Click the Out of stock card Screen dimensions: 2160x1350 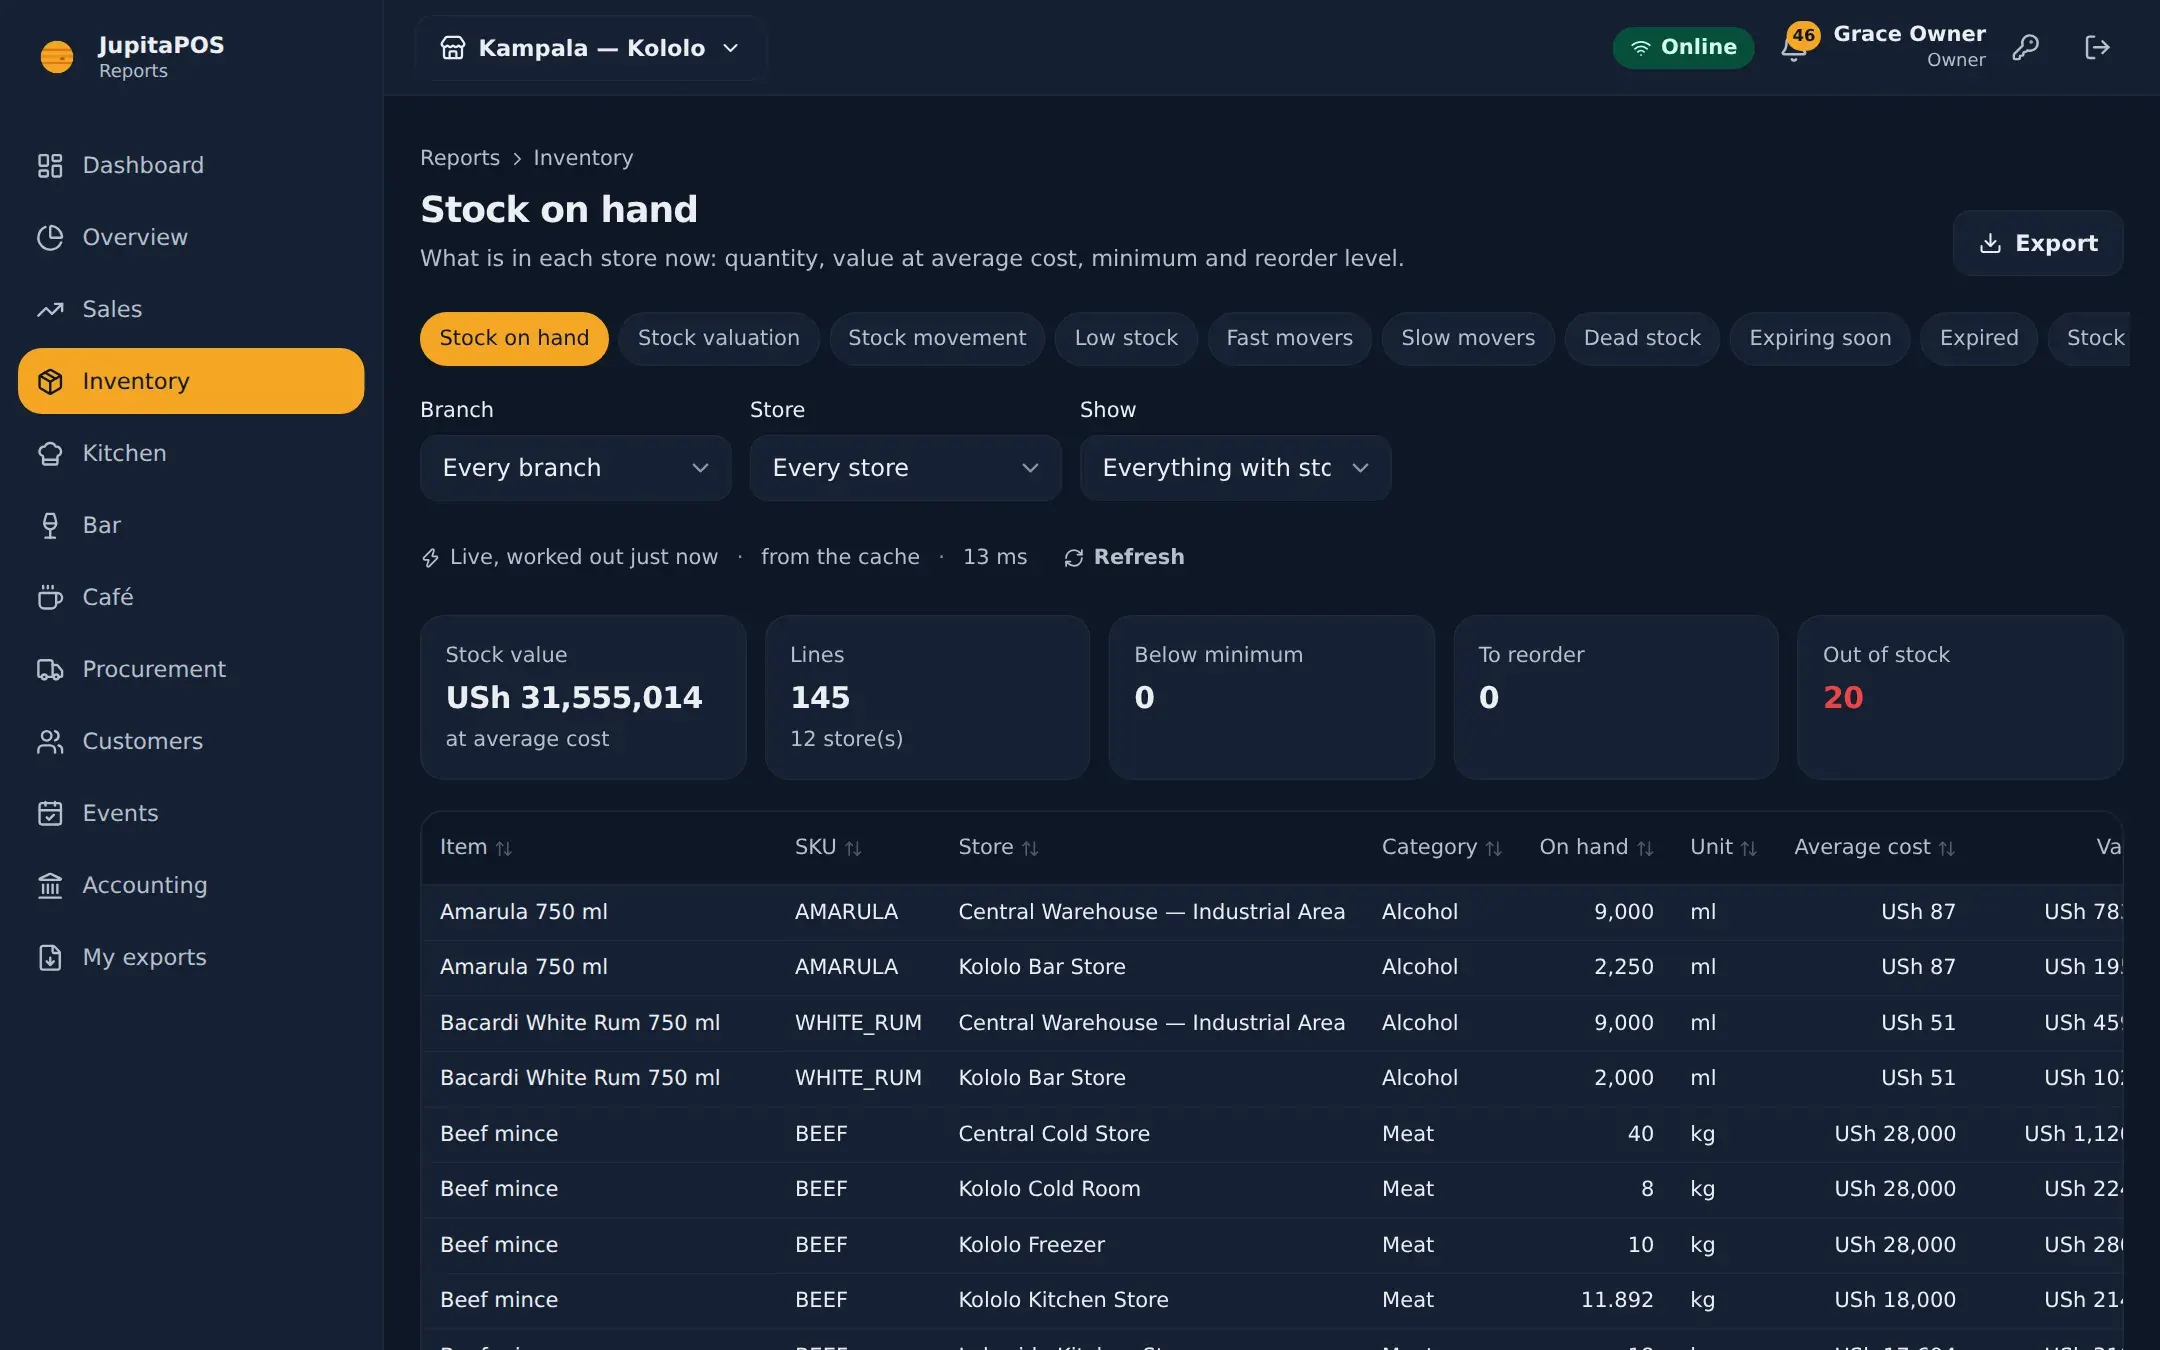pyautogui.click(x=1960, y=697)
